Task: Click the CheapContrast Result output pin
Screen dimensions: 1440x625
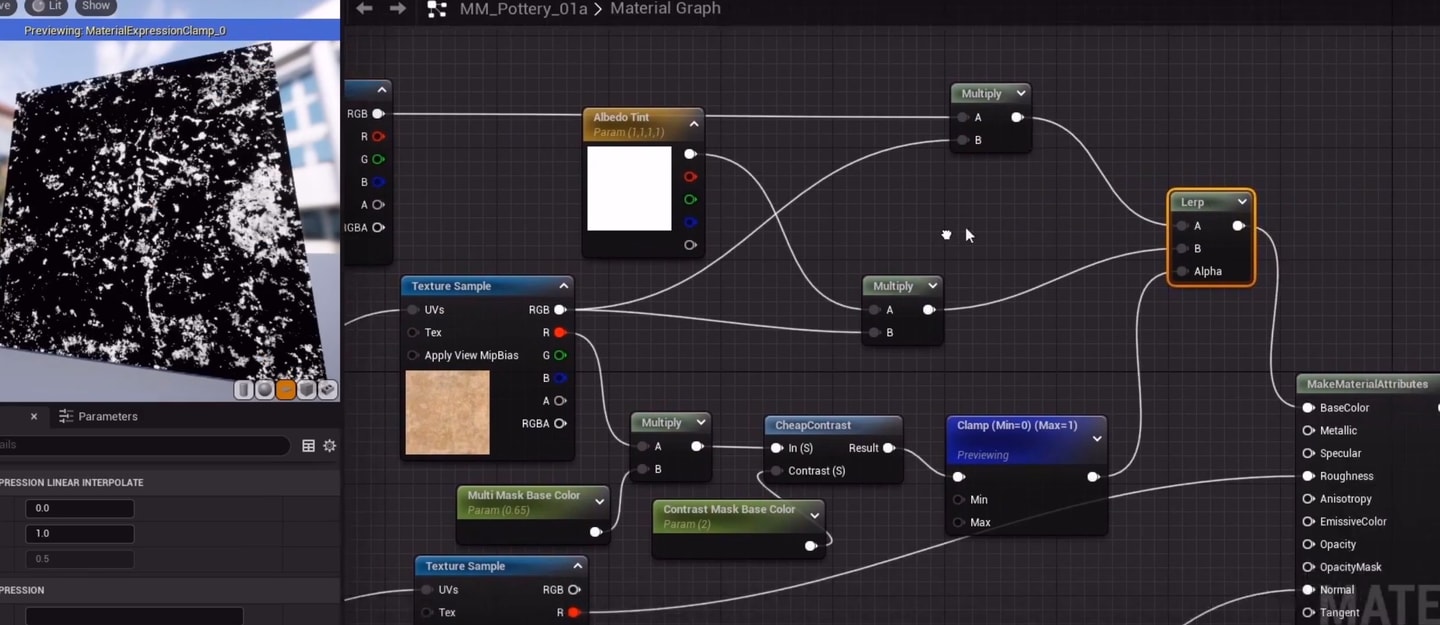Action: 889,448
